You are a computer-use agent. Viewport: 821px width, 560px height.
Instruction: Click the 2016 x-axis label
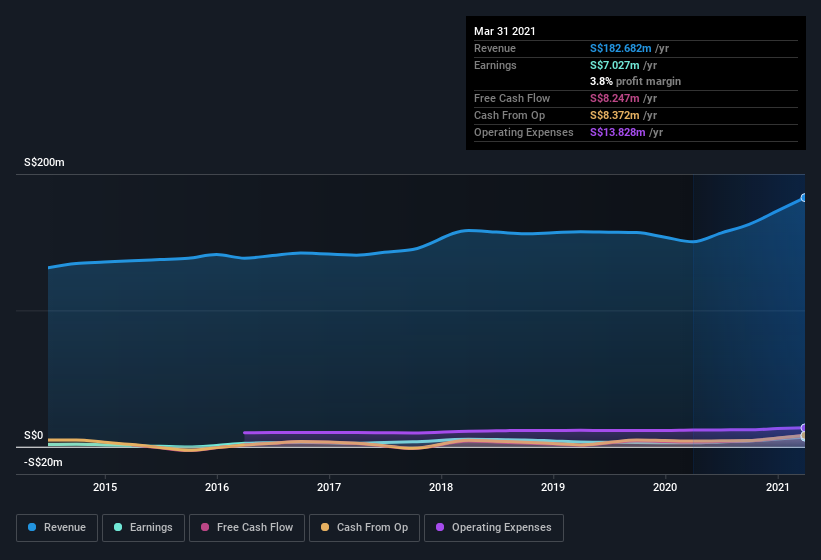[x=217, y=487]
